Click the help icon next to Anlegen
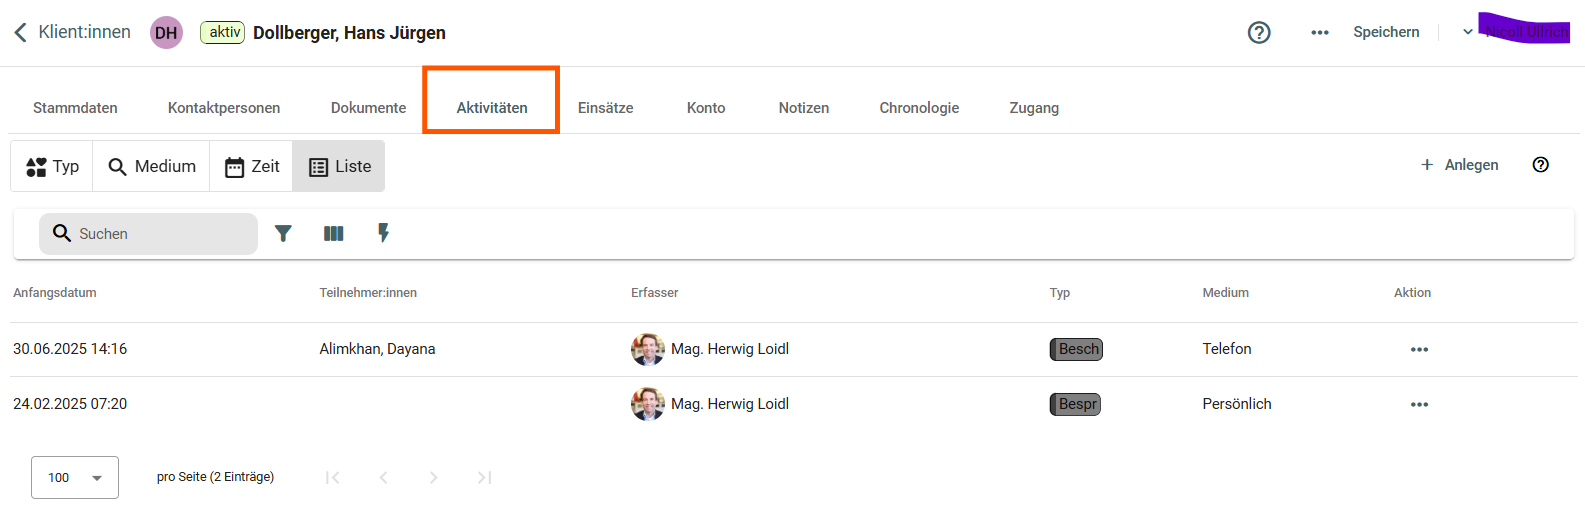 [x=1540, y=165]
